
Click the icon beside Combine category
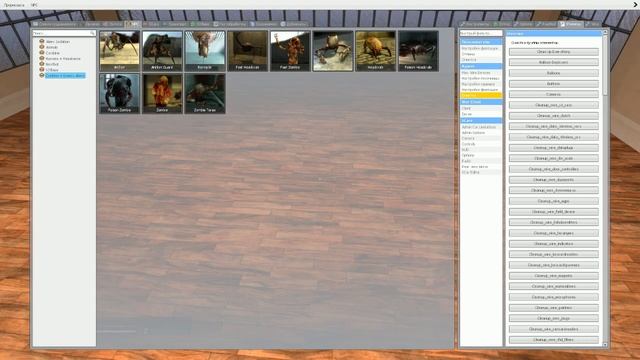pos(42,53)
